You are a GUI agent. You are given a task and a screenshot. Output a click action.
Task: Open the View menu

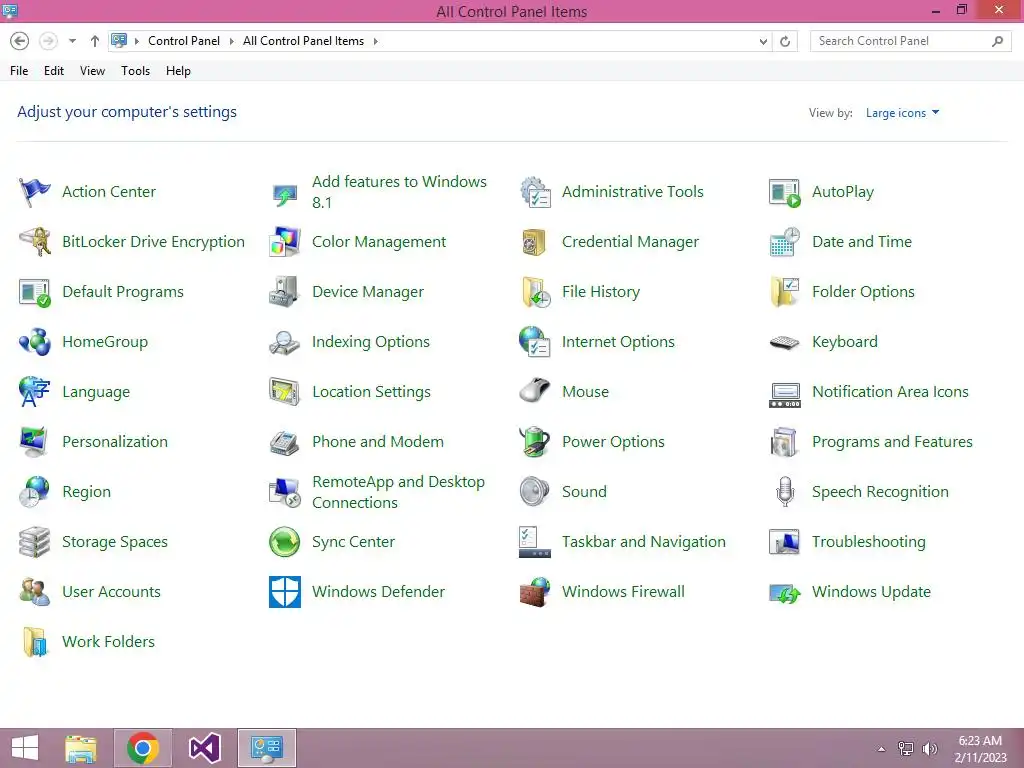pyautogui.click(x=92, y=71)
